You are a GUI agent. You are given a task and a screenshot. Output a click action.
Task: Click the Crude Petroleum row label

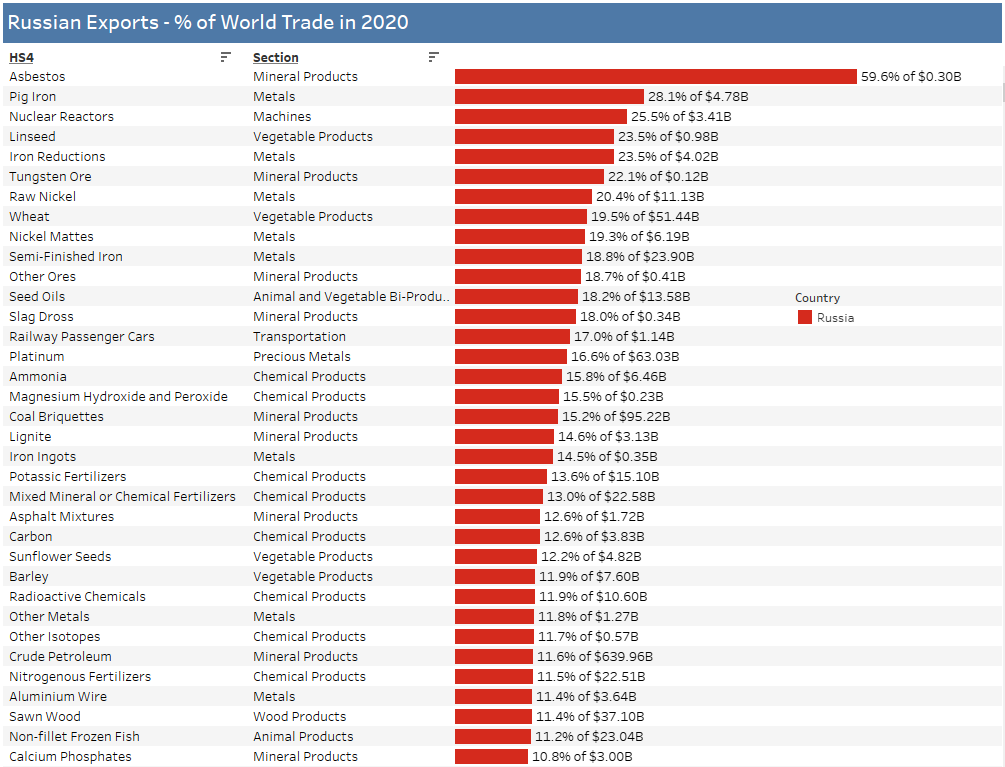click(x=60, y=657)
